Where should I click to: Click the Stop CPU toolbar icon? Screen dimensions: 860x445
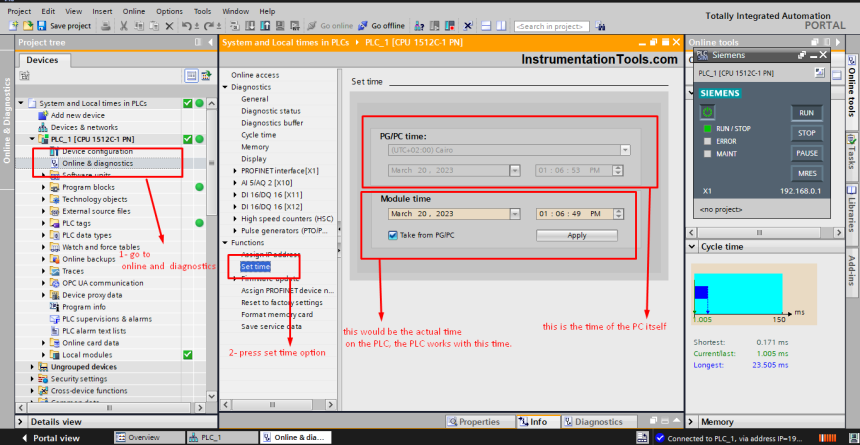click(x=450, y=26)
